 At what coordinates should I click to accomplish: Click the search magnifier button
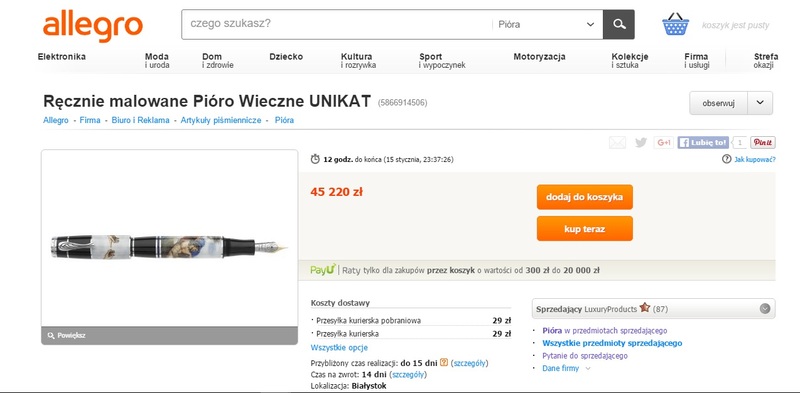pos(619,24)
